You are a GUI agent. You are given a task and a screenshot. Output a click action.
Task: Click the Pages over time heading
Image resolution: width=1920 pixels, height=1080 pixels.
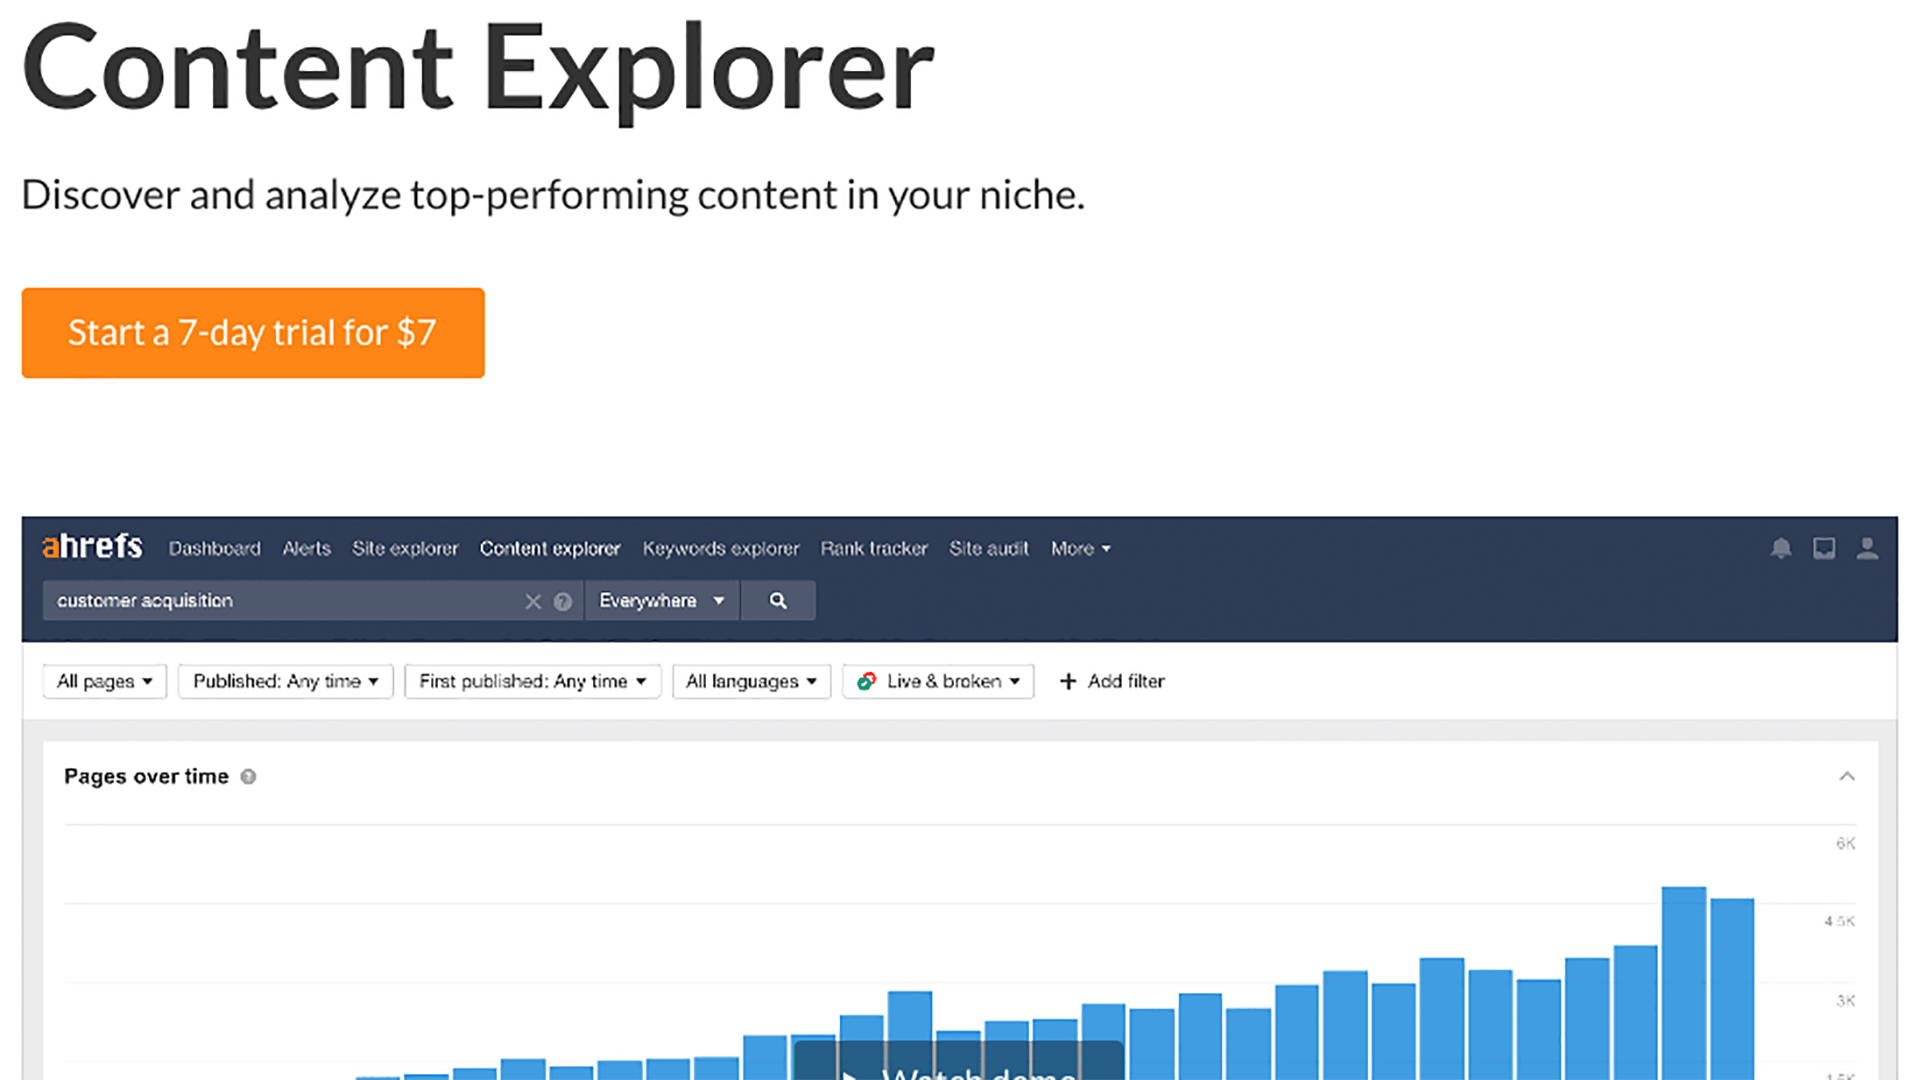146,776
